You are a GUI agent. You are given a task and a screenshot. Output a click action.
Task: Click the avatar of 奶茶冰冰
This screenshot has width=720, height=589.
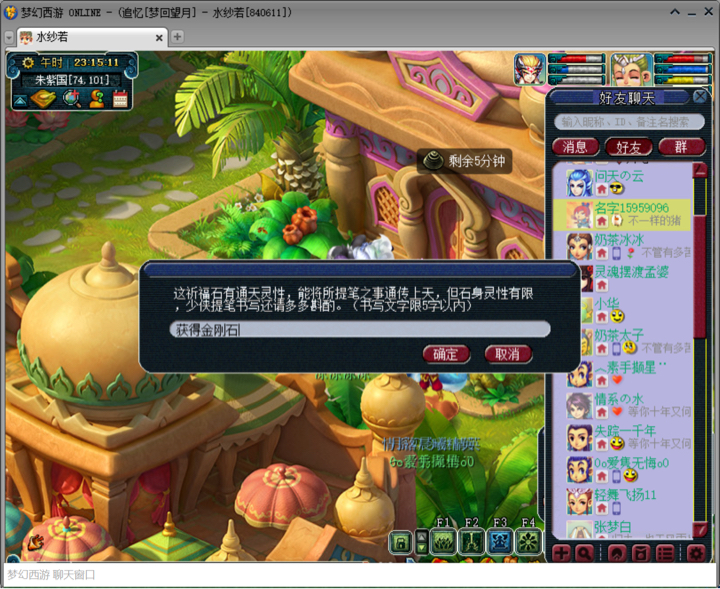[579, 247]
